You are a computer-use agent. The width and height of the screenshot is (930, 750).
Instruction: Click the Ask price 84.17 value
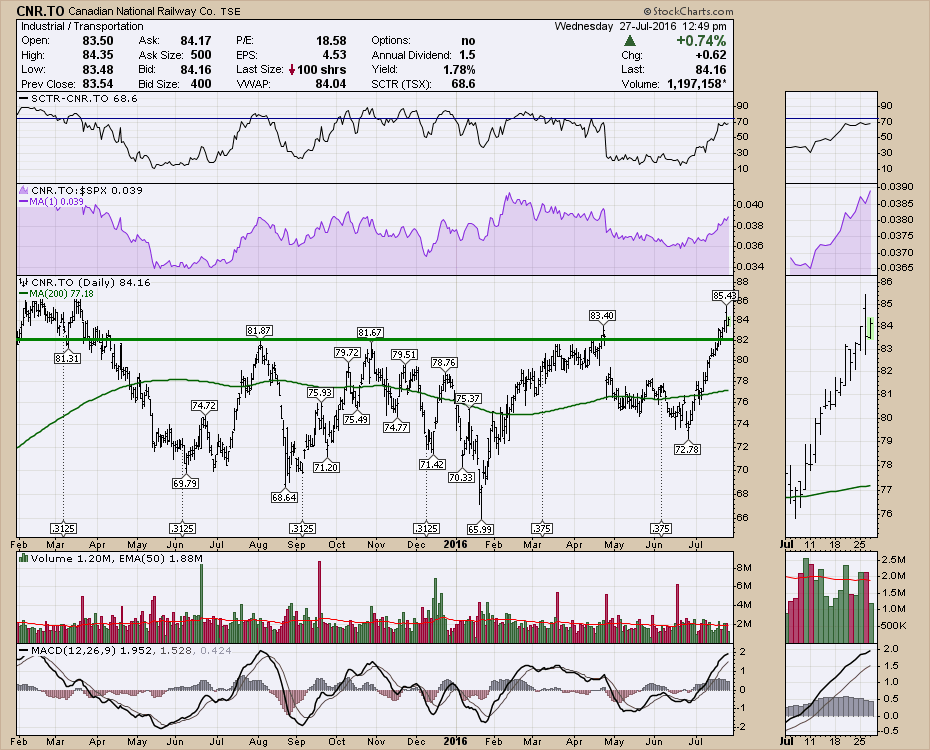pos(195,40)
